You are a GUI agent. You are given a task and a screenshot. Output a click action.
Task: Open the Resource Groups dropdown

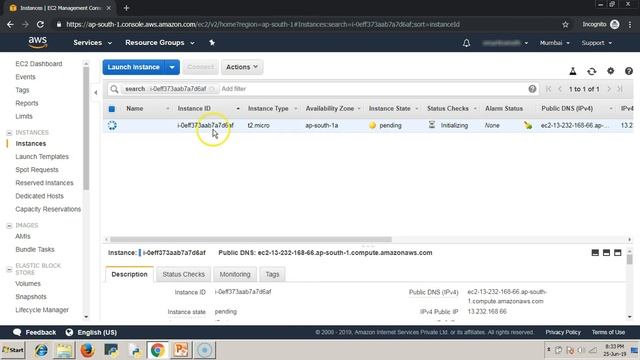pyautogui.click(x=160, y=42)
